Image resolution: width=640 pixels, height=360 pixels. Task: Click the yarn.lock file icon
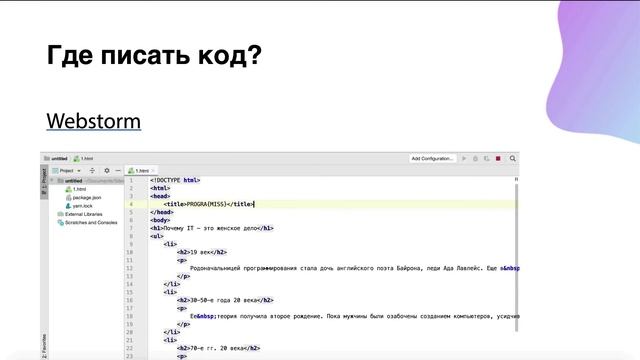[x=69, y=206]
